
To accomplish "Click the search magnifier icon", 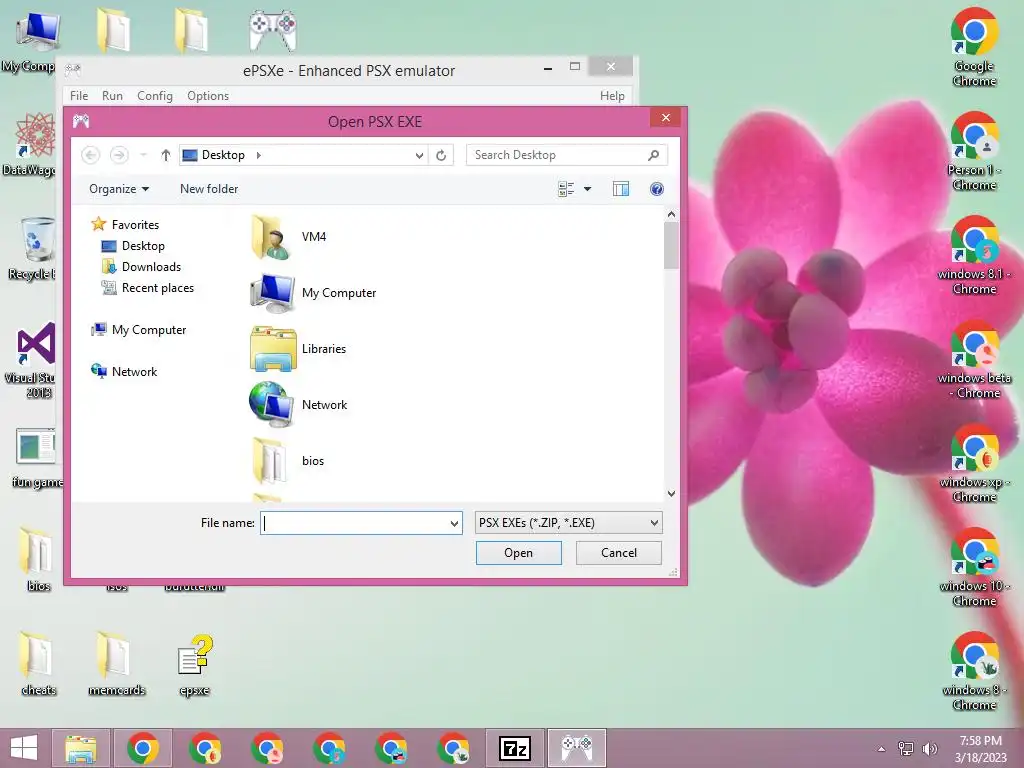I will coord(653,155).
